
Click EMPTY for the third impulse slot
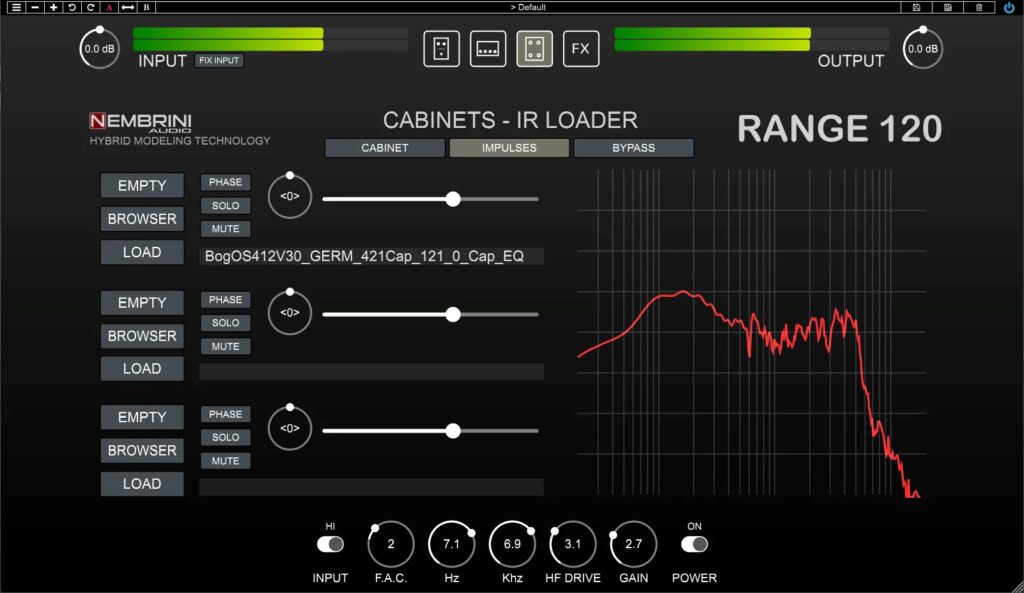pyautogui.click(x=142, y=417)
